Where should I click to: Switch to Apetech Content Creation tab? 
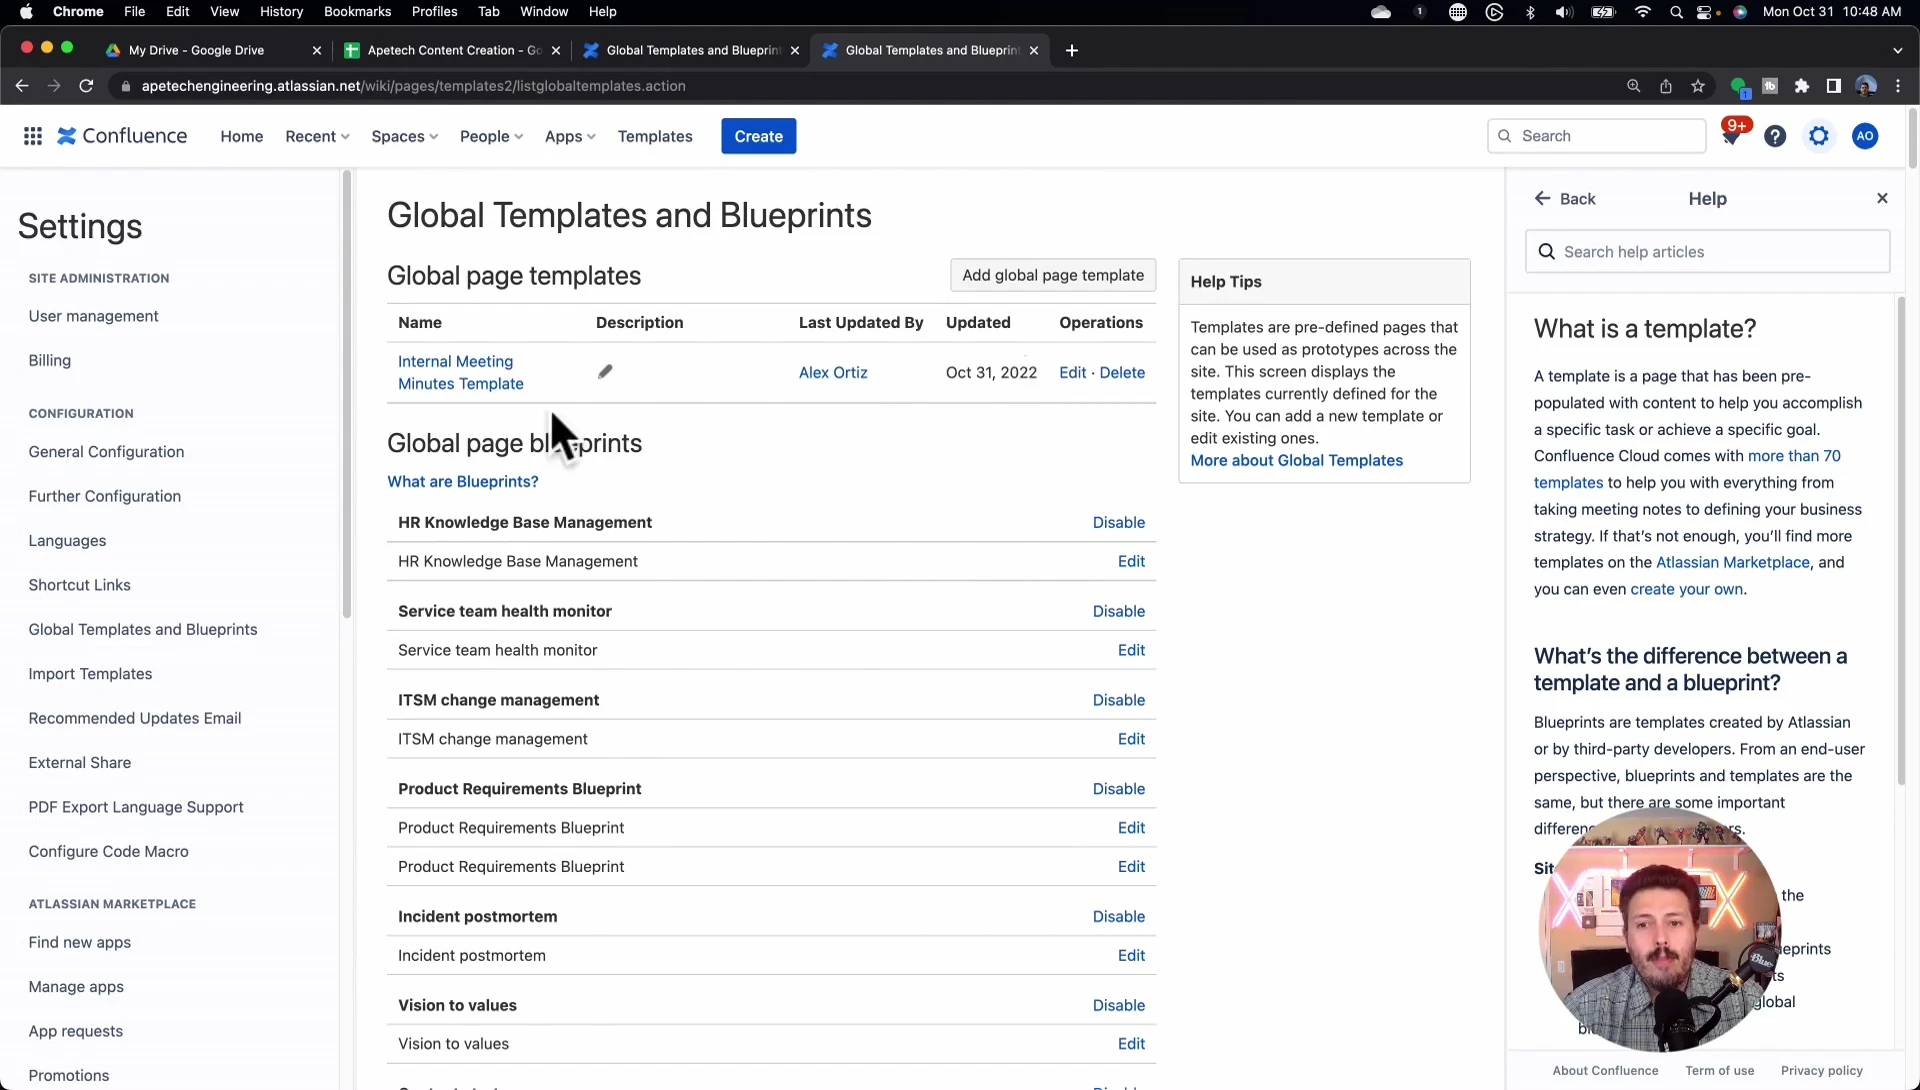455,50
